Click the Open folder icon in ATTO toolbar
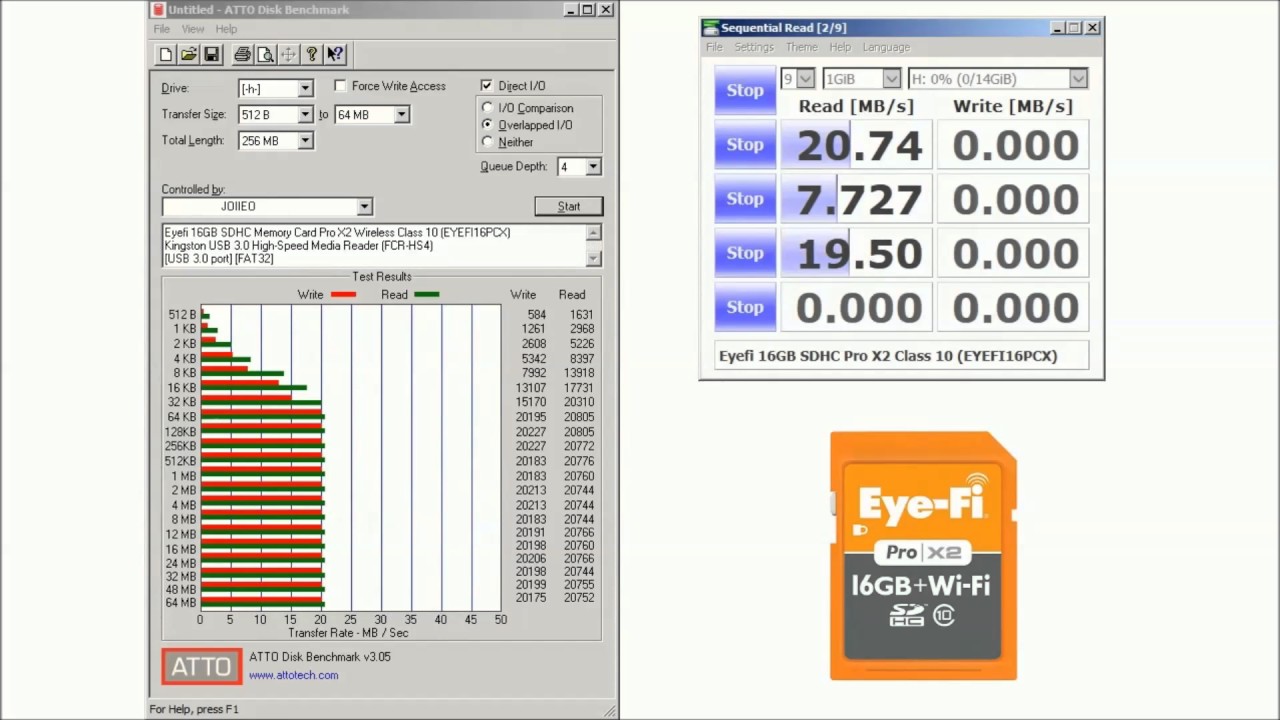Image resolution: width=1280 pixels, height=720 pixels. pos(188,55)
